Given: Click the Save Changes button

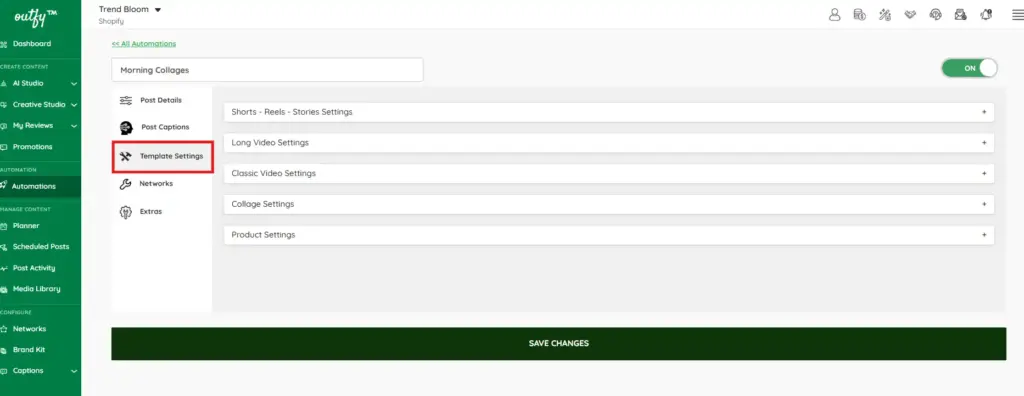Looking at the screenshot, I should coord(558,344).
